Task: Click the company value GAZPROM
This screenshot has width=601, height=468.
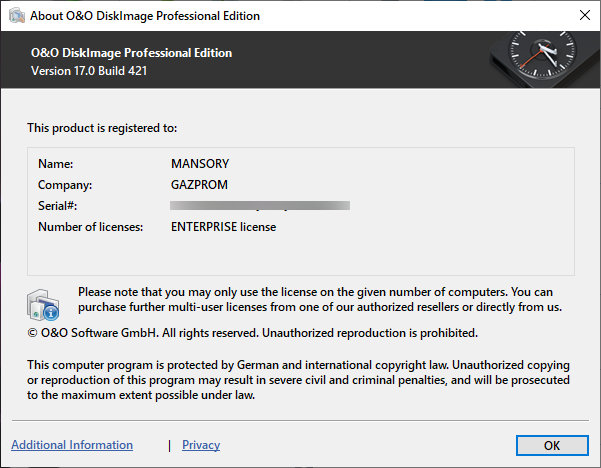Action: click(x=200, y=184)
